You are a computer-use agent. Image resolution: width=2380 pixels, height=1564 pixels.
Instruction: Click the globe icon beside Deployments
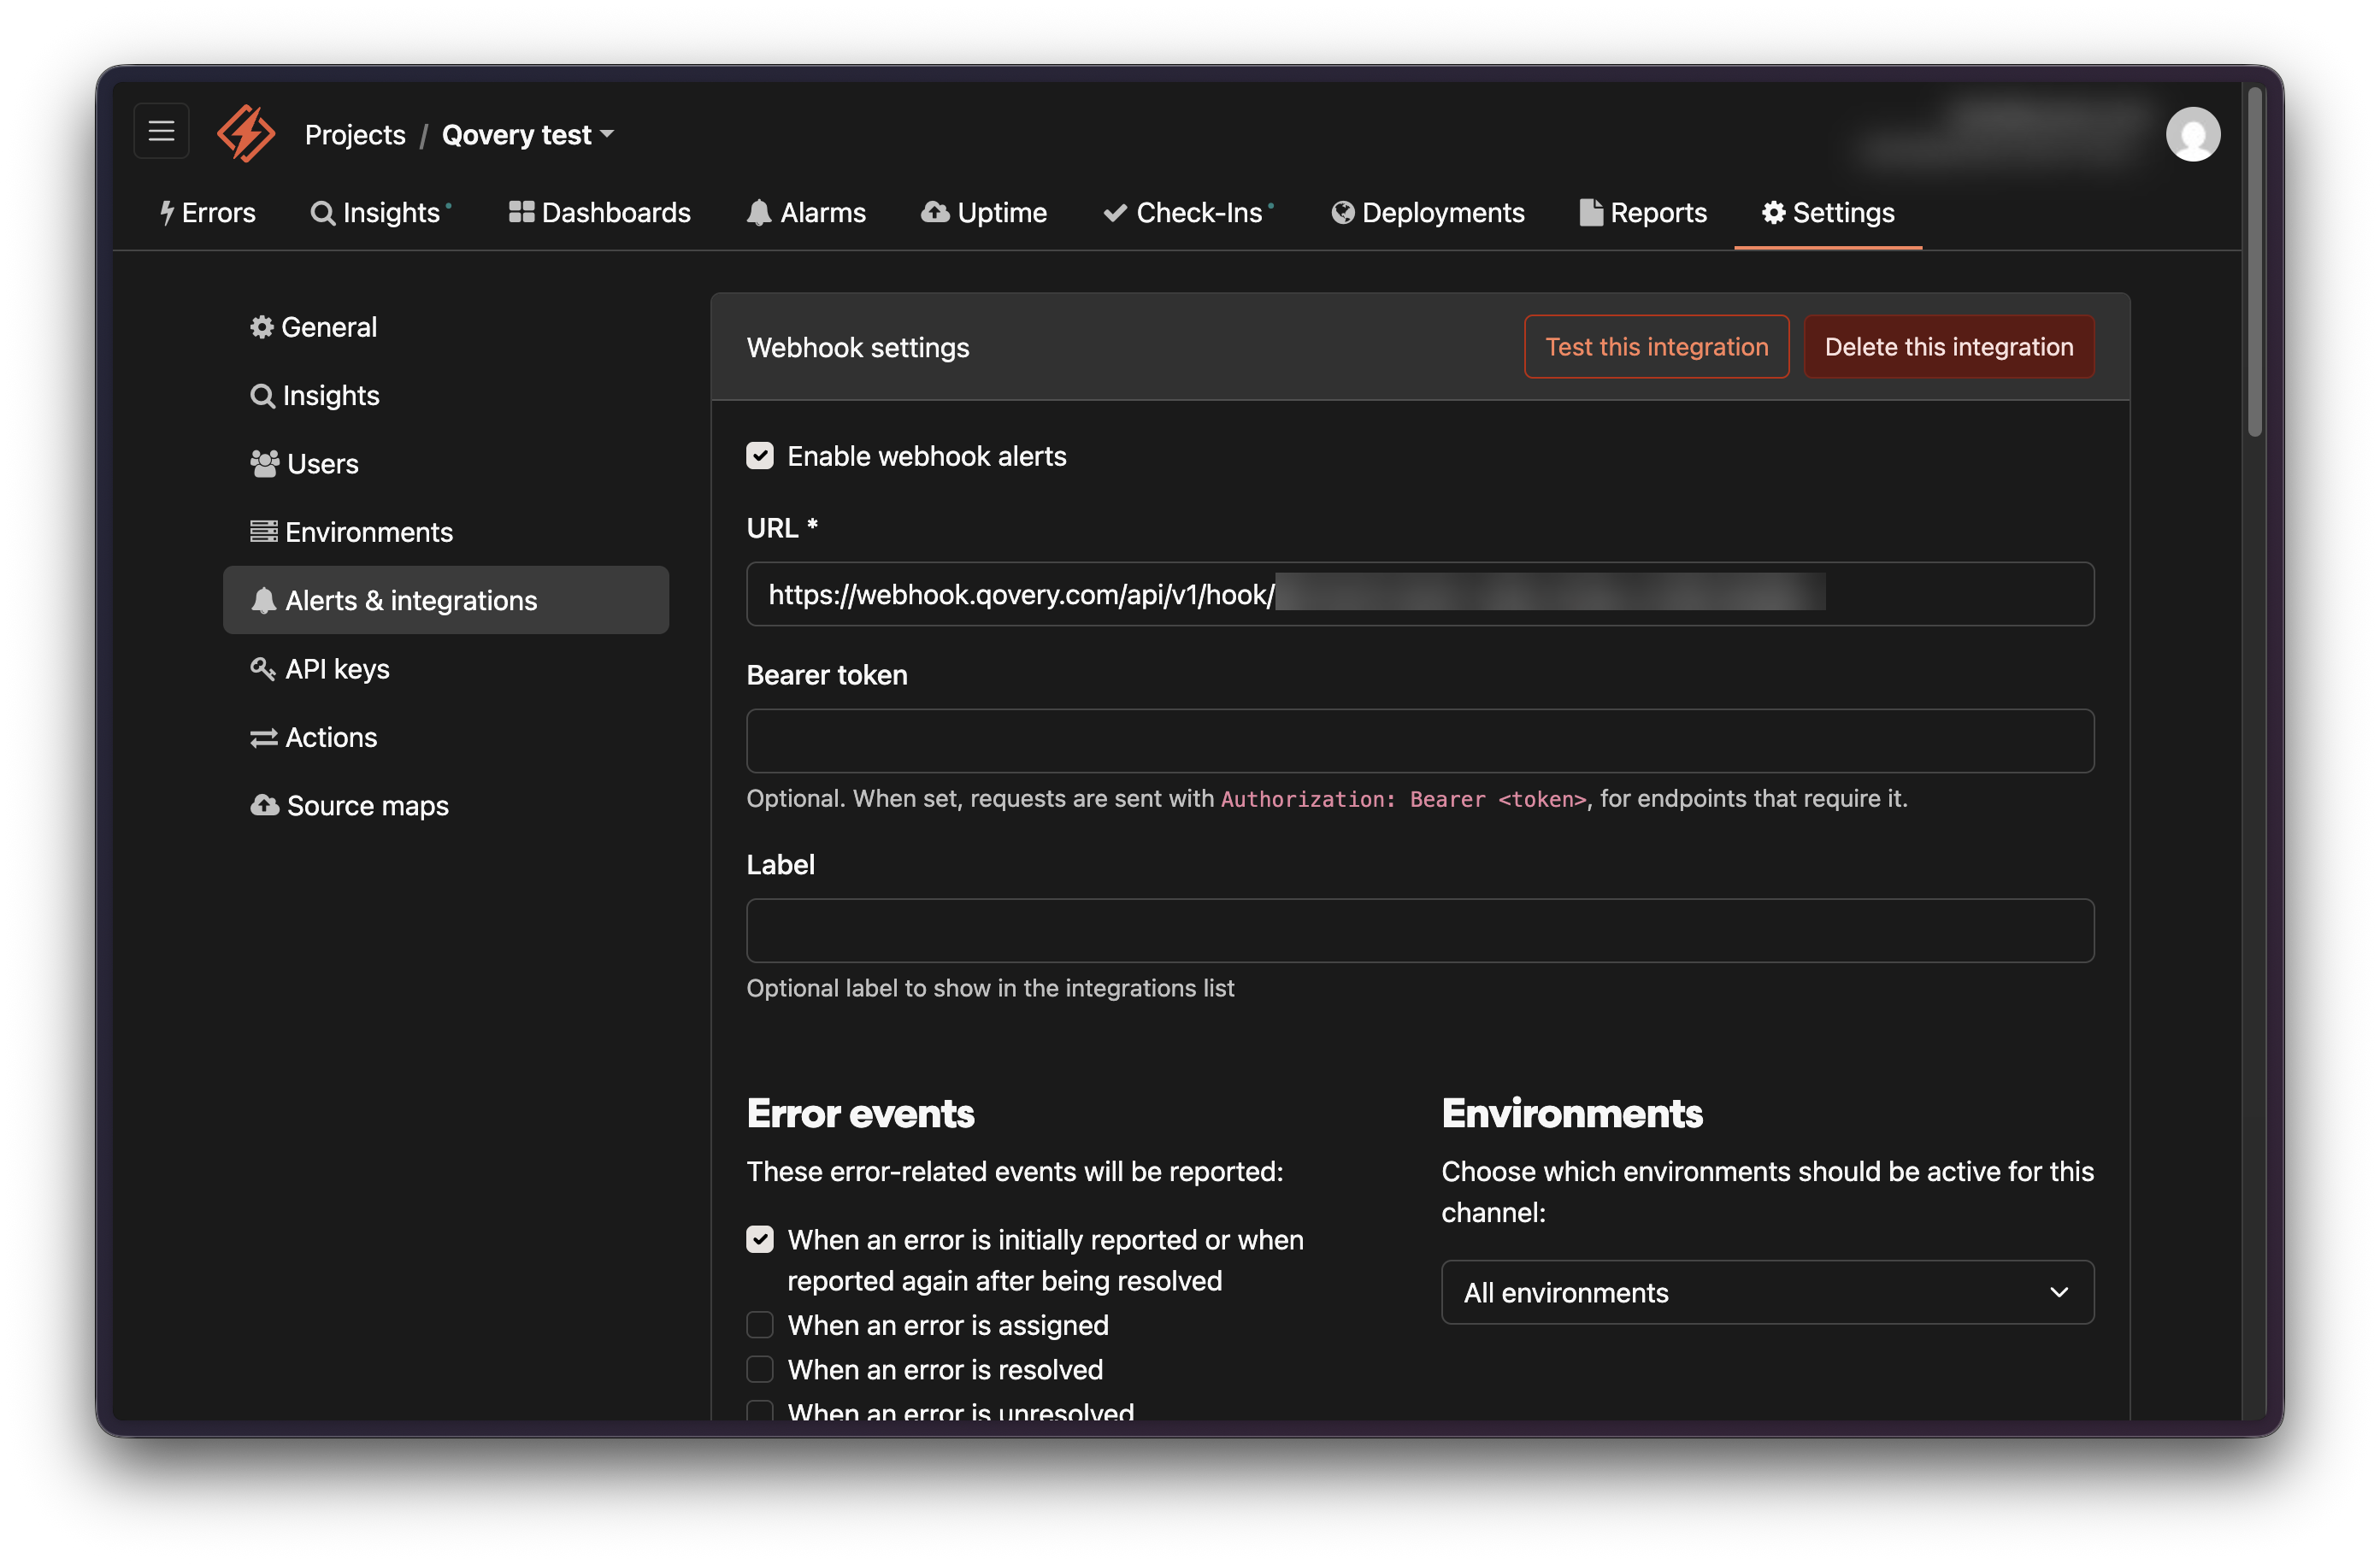(1343, 213)
